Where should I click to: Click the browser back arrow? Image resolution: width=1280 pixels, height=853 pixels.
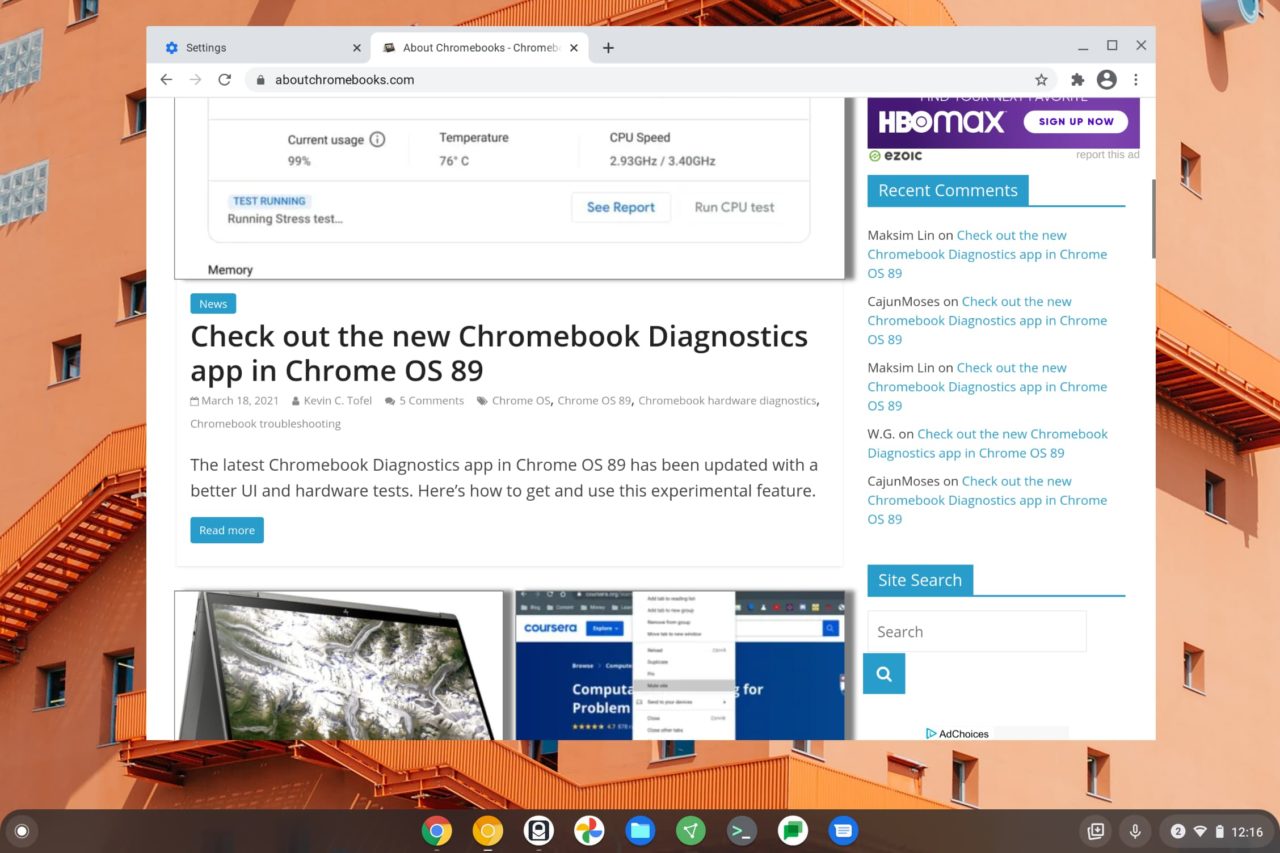coord(166,80)
